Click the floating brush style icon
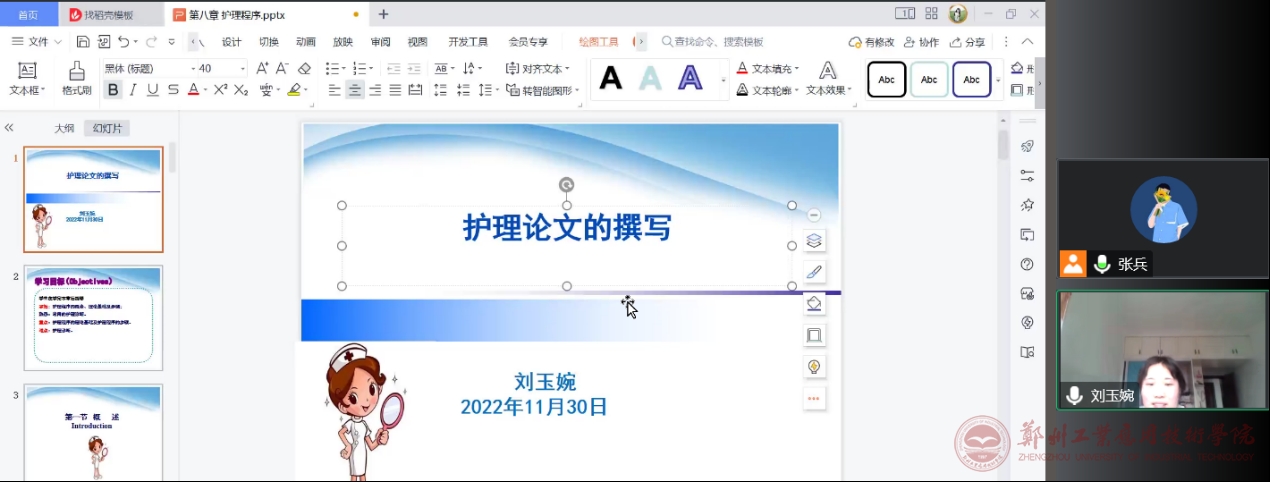 (814, 272)
